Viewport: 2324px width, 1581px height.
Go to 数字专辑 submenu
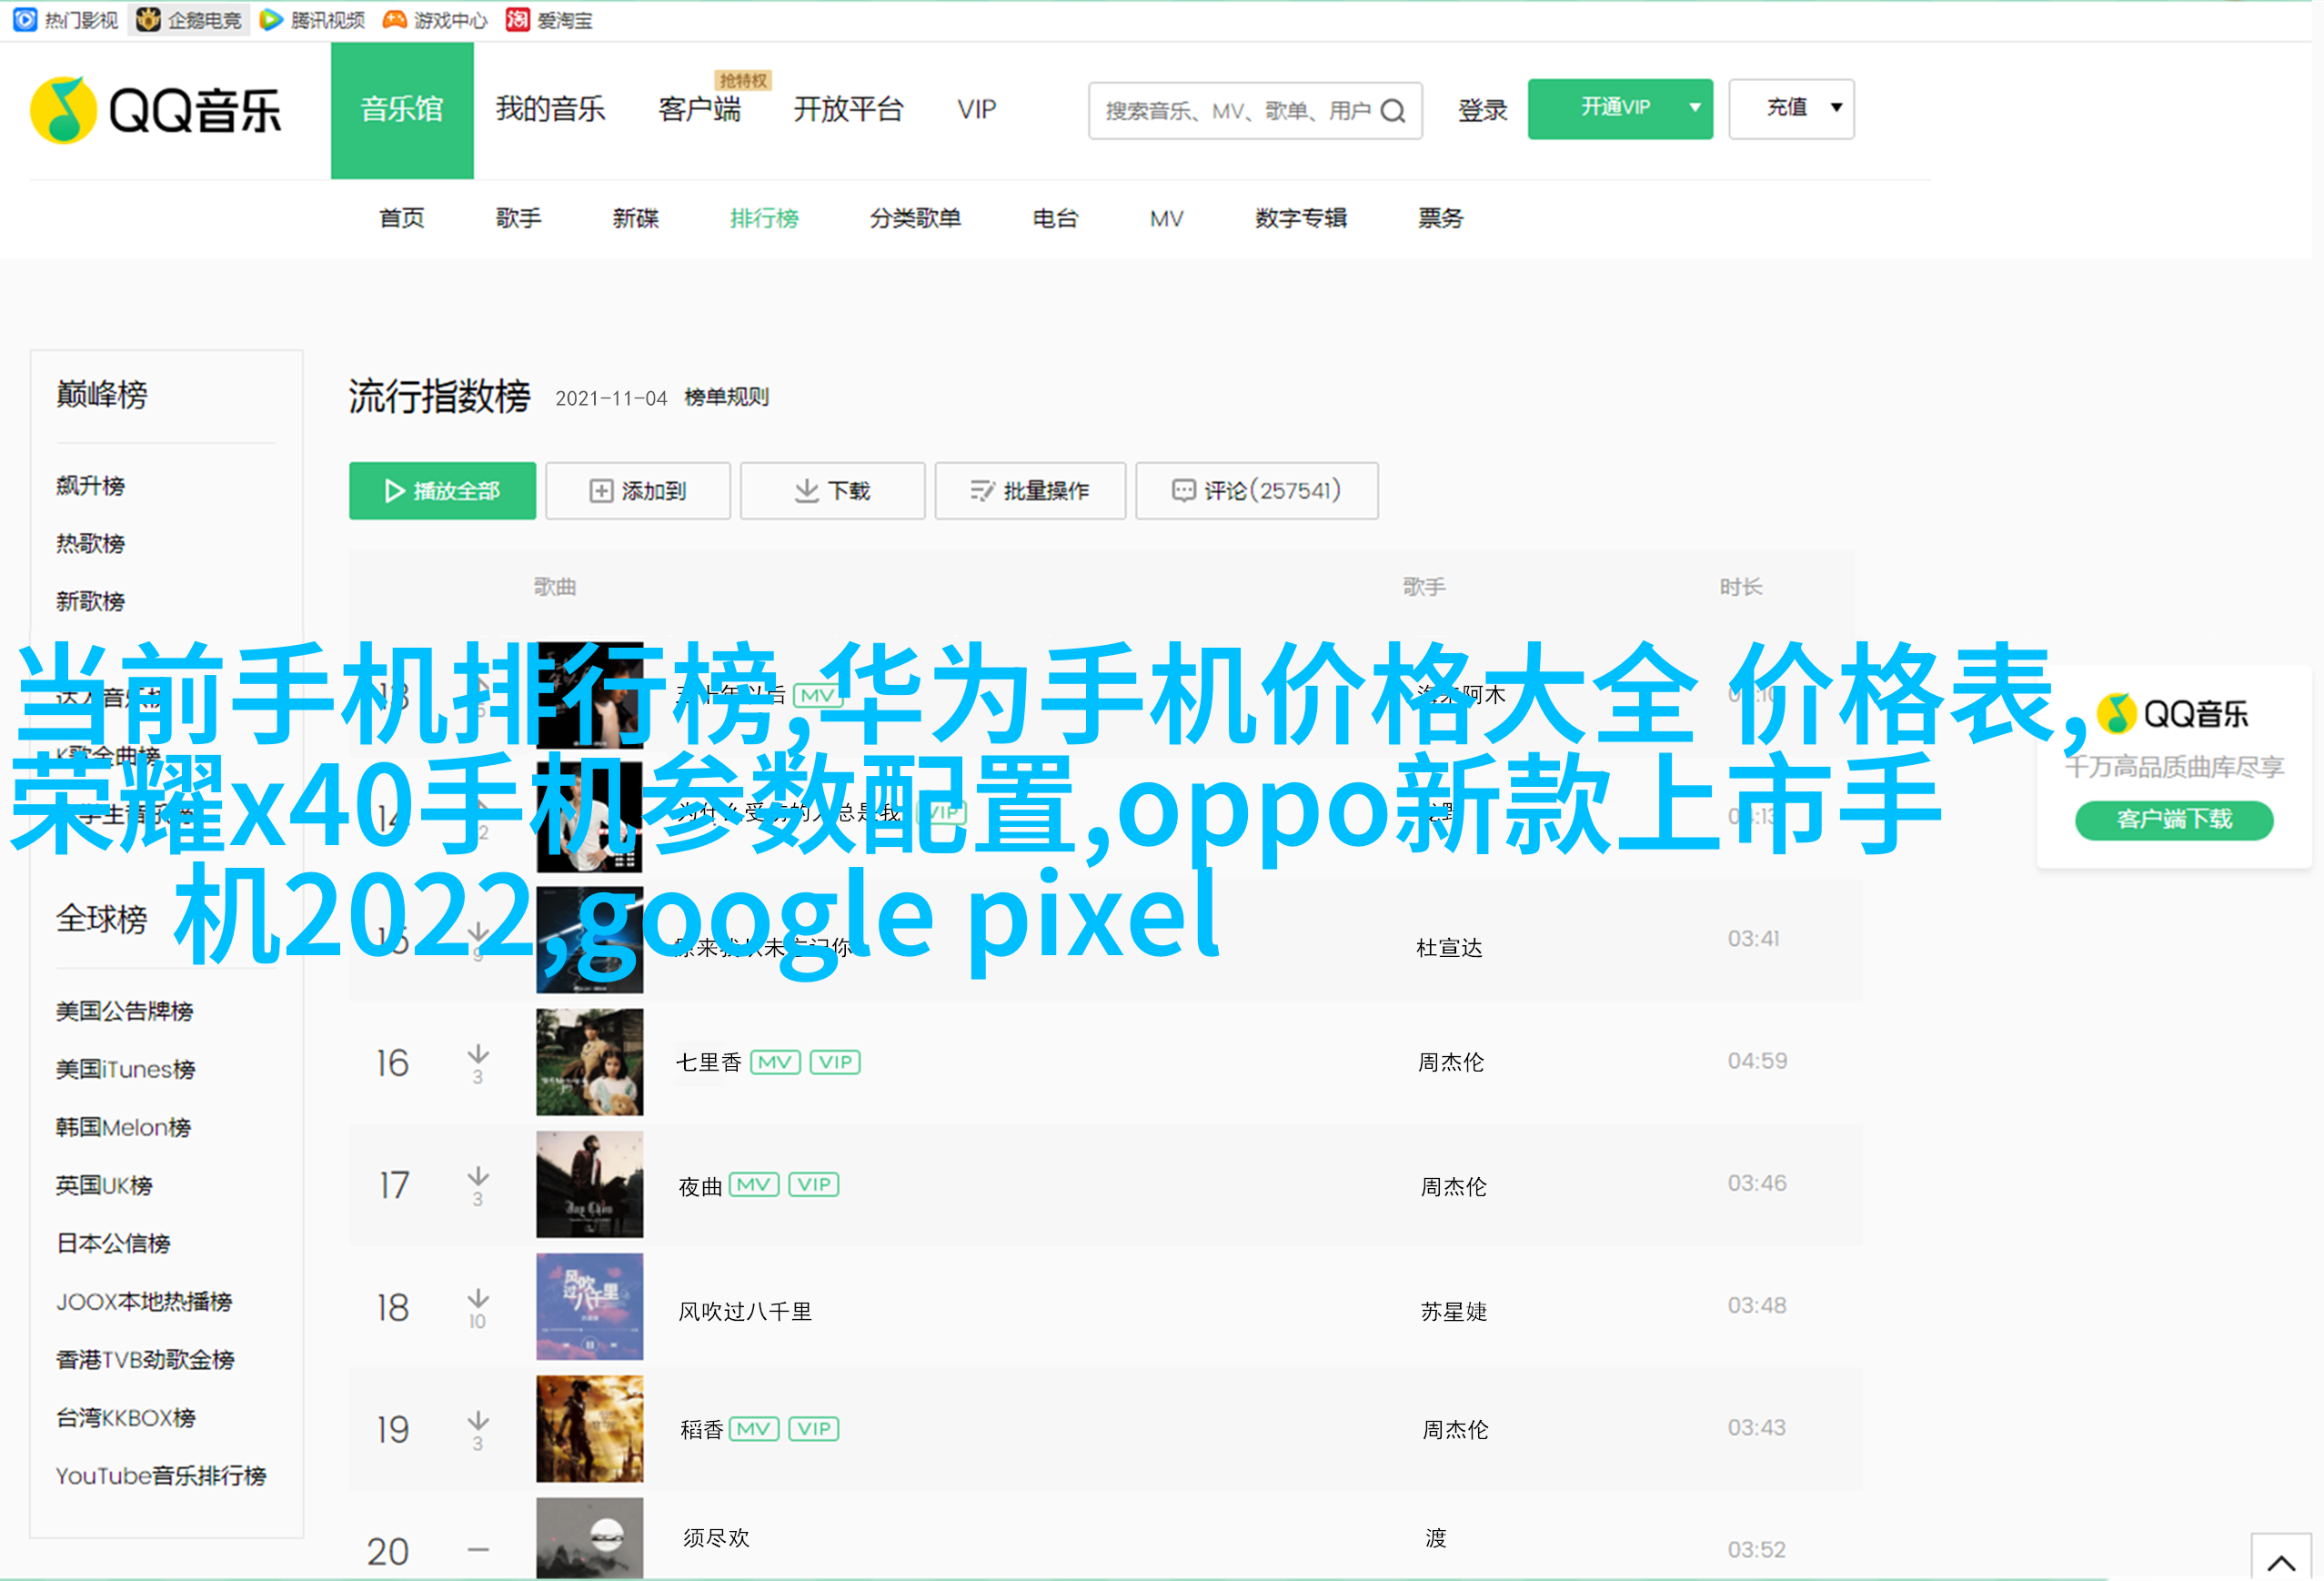click(x=1301, y=218)
